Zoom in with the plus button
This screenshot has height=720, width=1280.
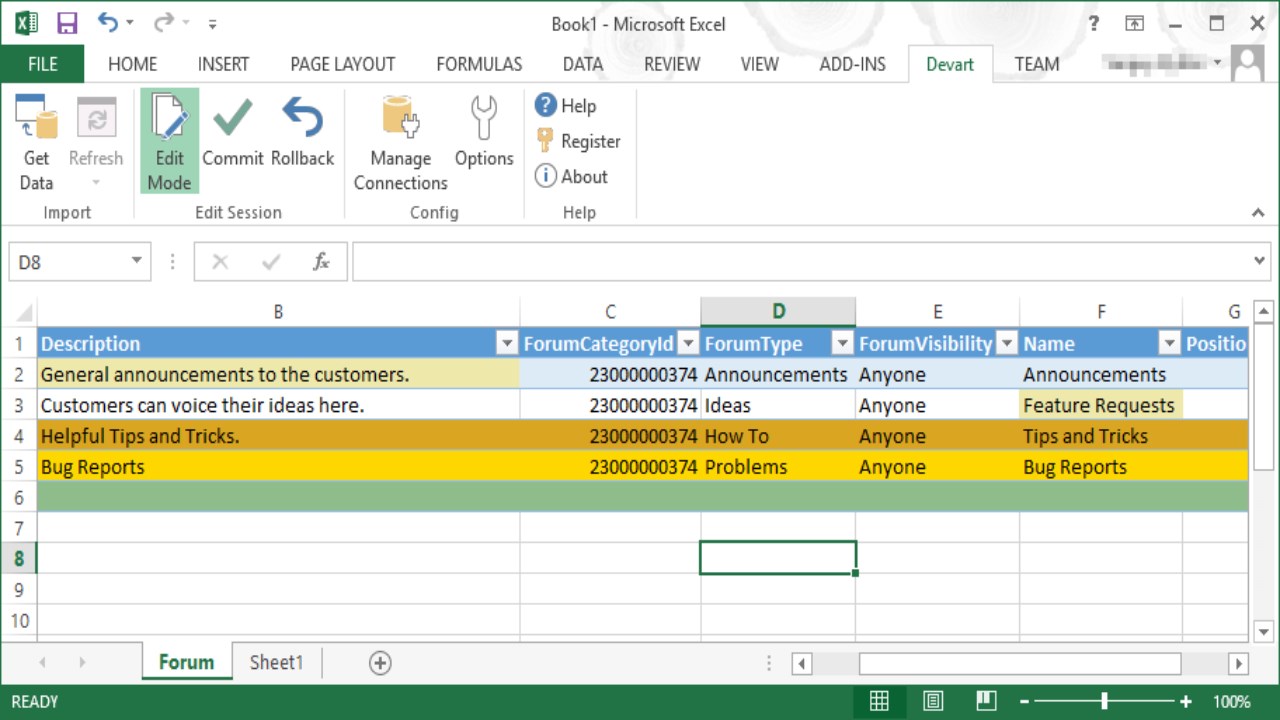click(1186, 701)
